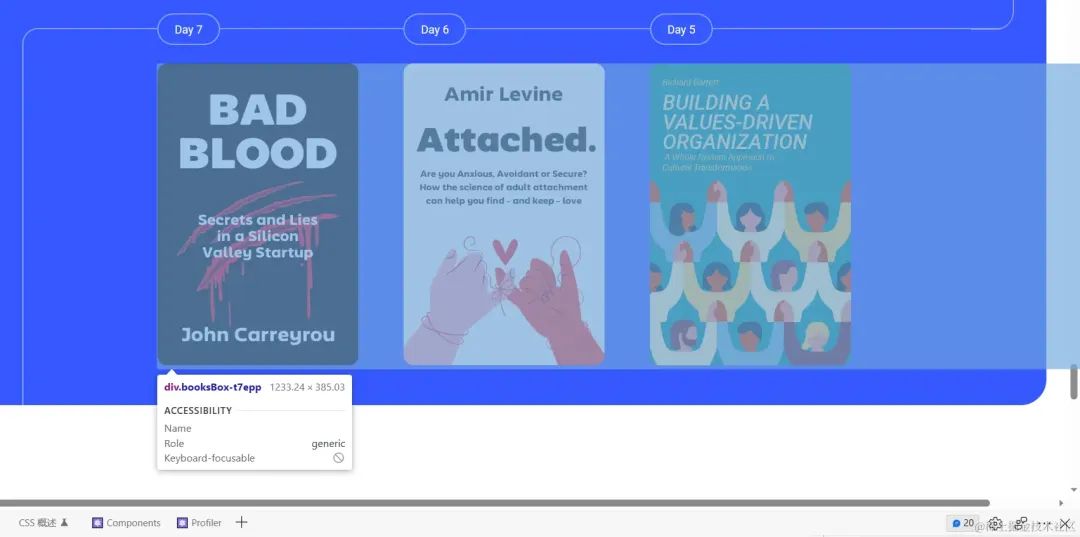The height and width of the screenshot is (537, 1080).
Task: Click the plus icon to add tool tab
Action: [x=241, y=522]
